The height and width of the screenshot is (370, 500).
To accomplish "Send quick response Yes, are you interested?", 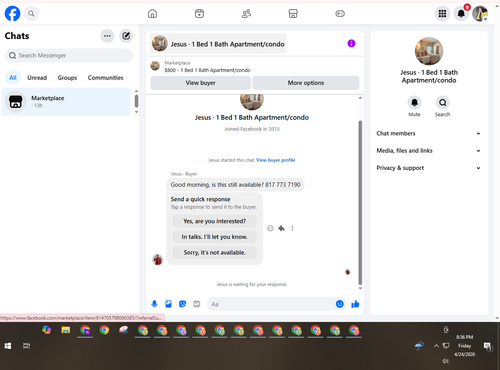I will pos(214,221).
